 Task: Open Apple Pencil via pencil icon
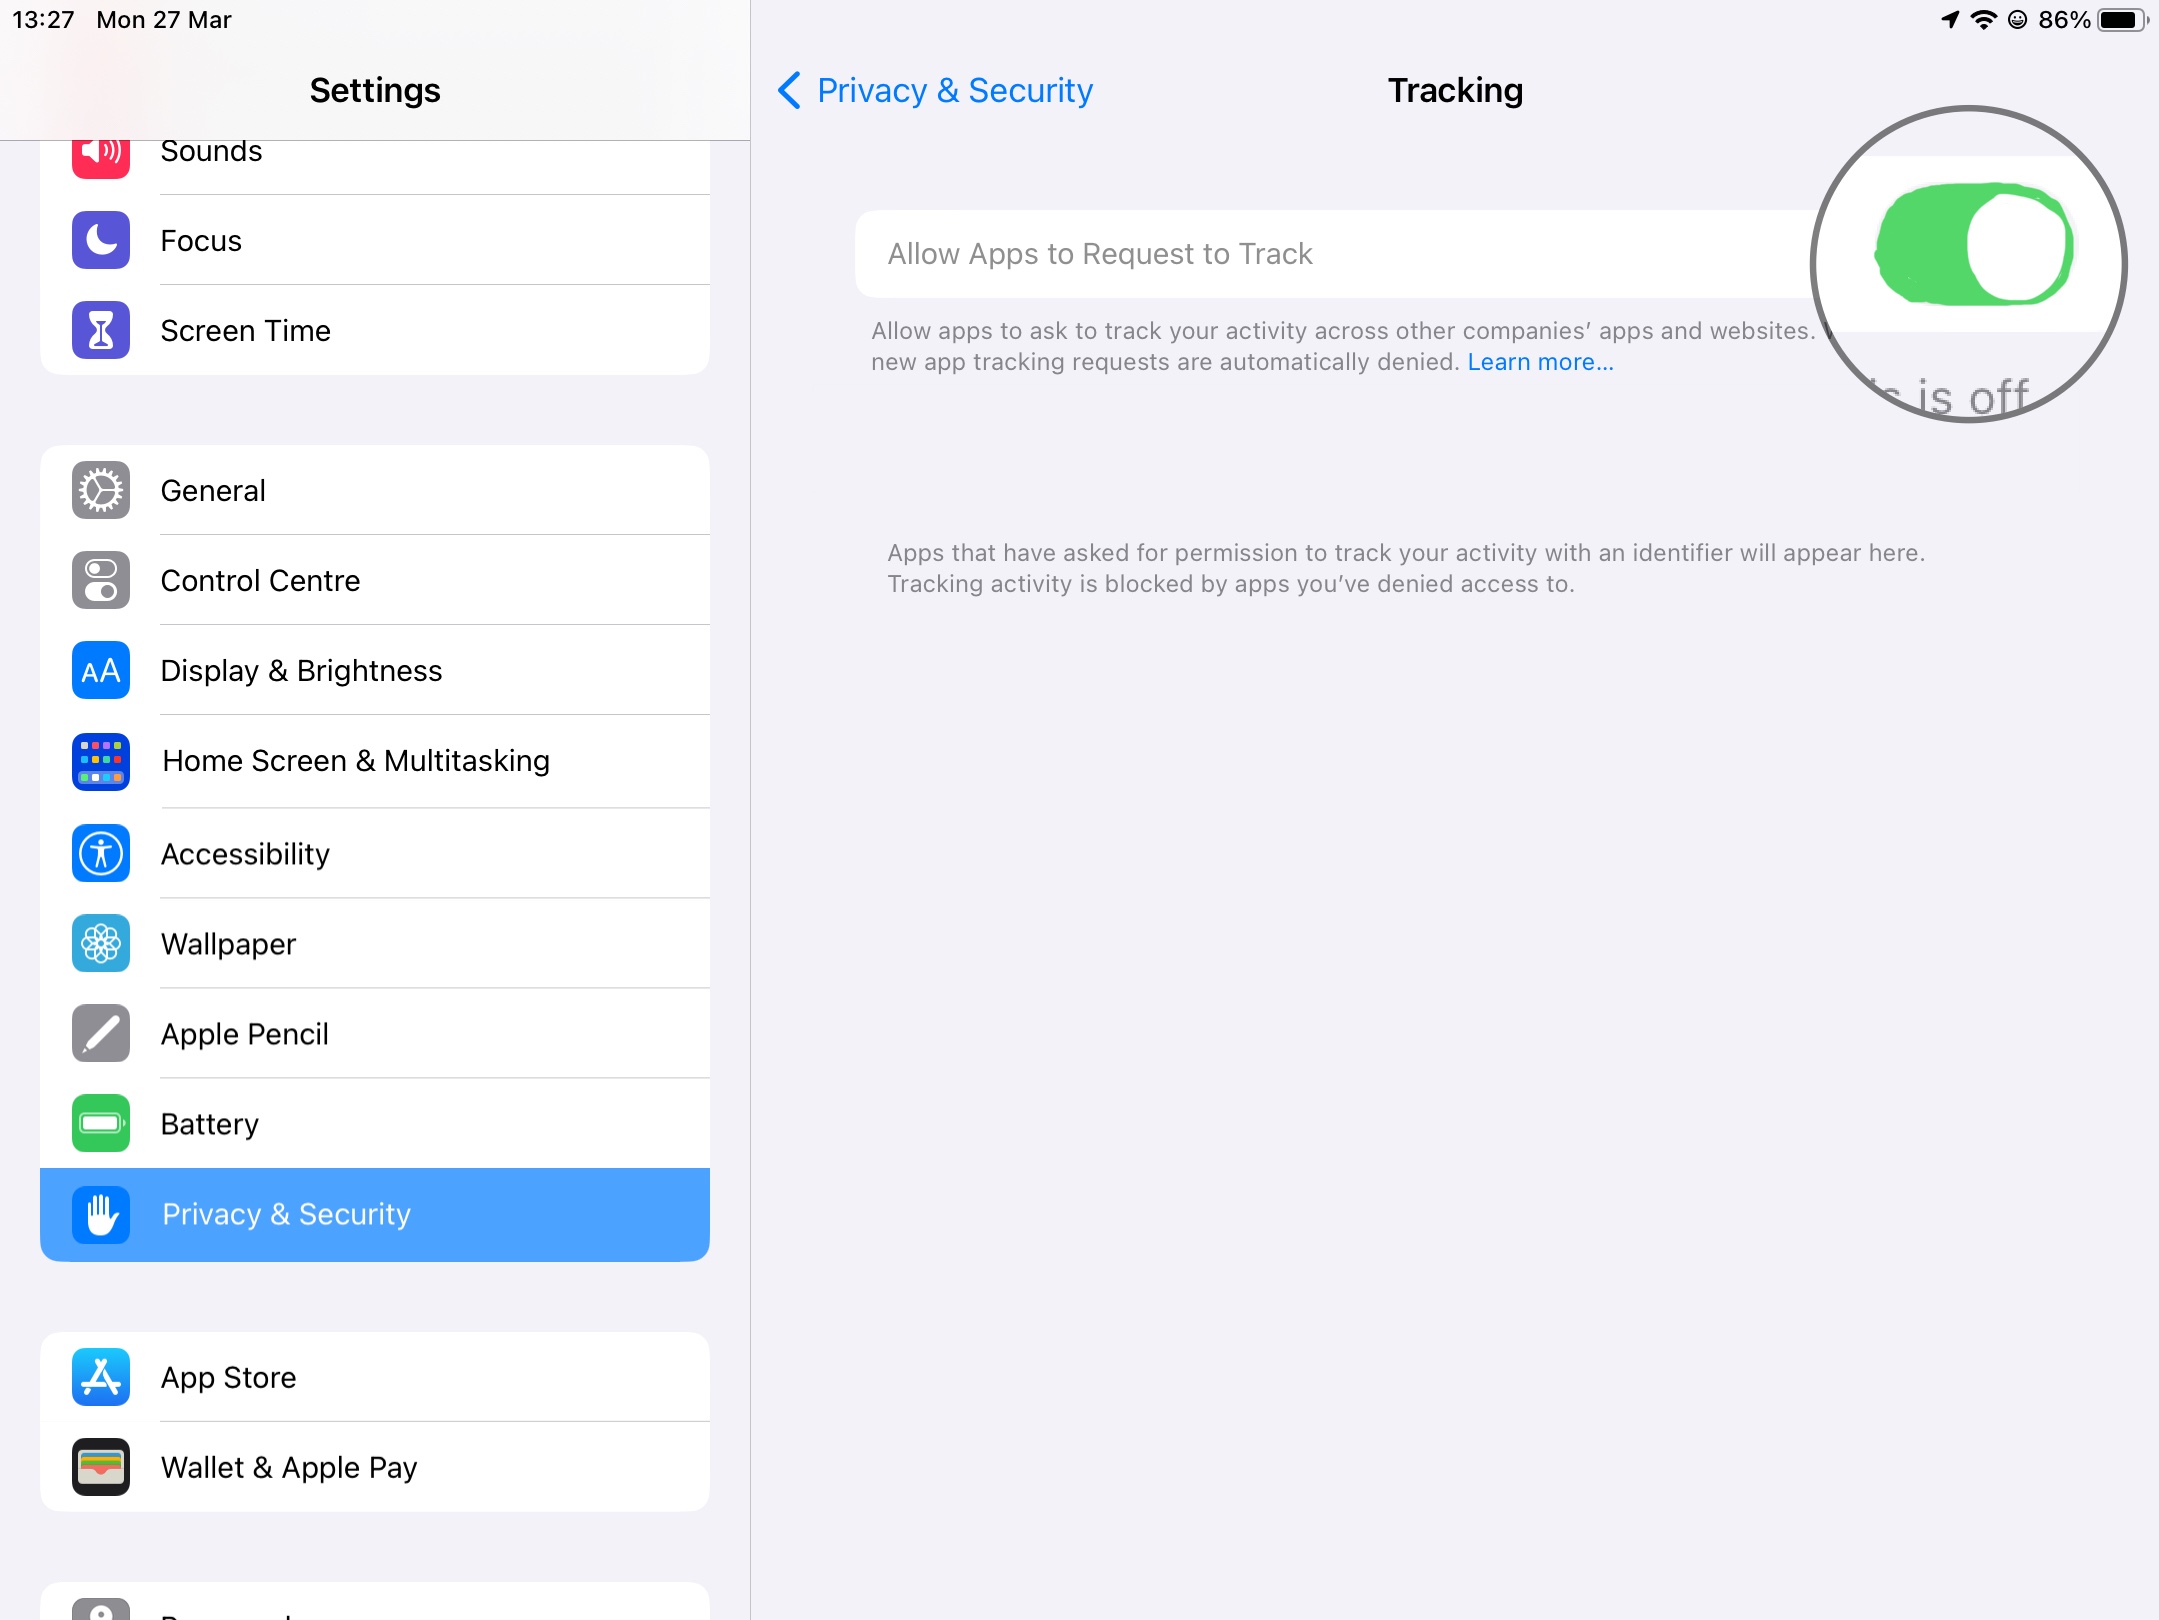pyautogui.click(x=101, y=1033)
